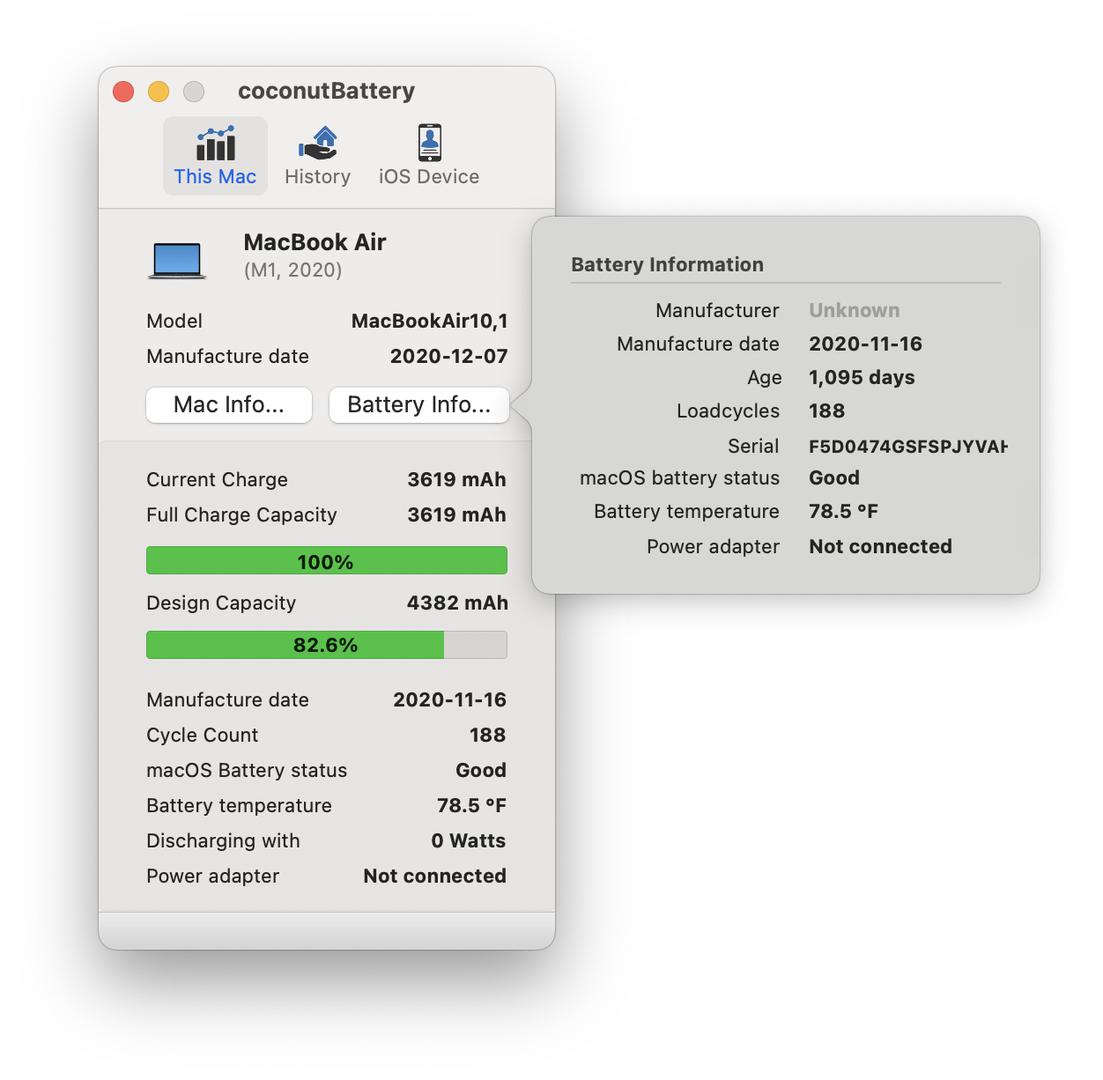Click the macOS battery status label in popover

point(679,478)
